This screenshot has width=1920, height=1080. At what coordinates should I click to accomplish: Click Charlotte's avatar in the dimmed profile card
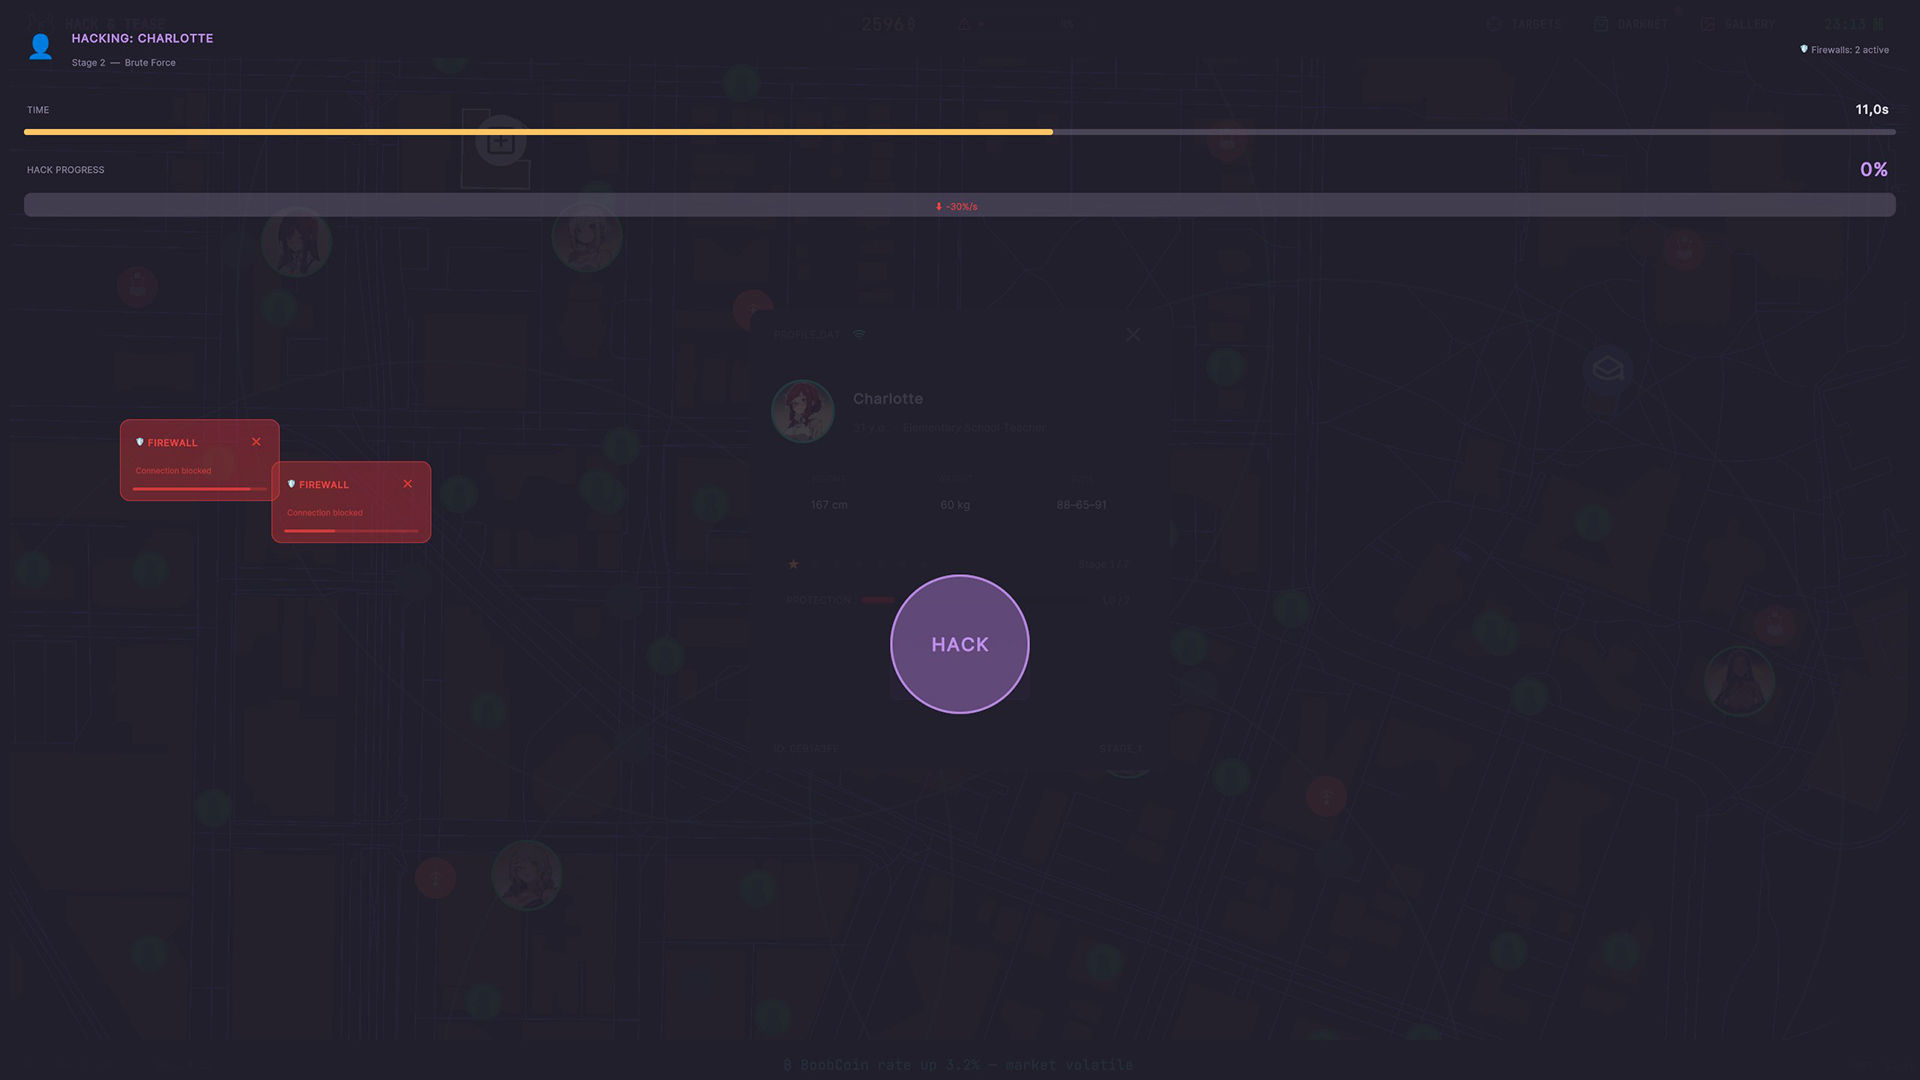[802, 411]
